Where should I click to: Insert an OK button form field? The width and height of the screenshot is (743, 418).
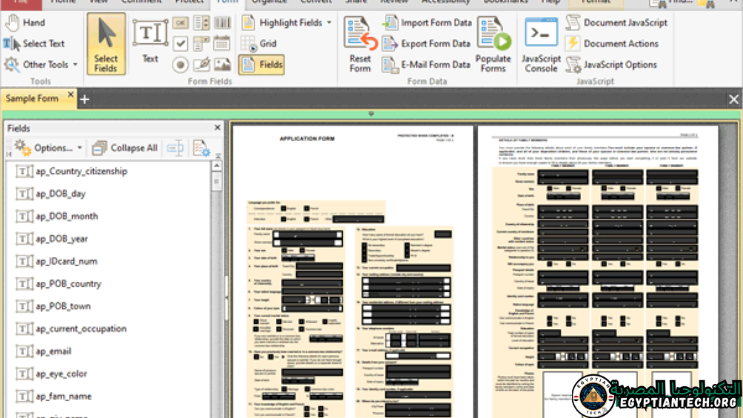tap(180, 23)
